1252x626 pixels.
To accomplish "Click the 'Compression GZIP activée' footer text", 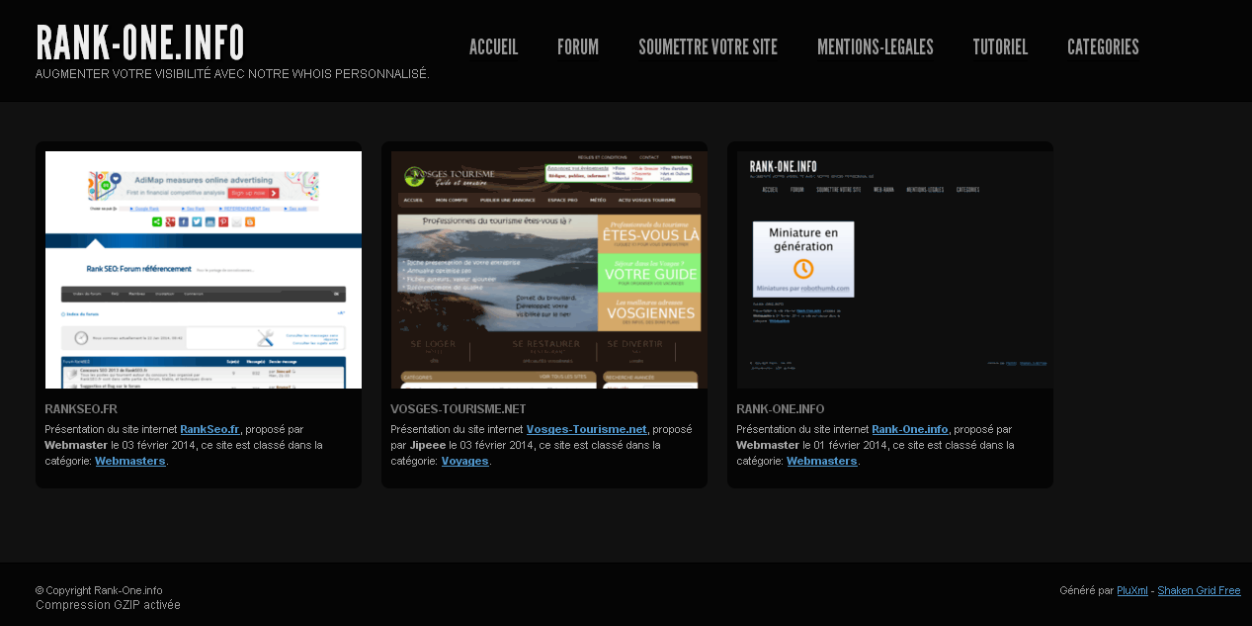I will (108, 605).
